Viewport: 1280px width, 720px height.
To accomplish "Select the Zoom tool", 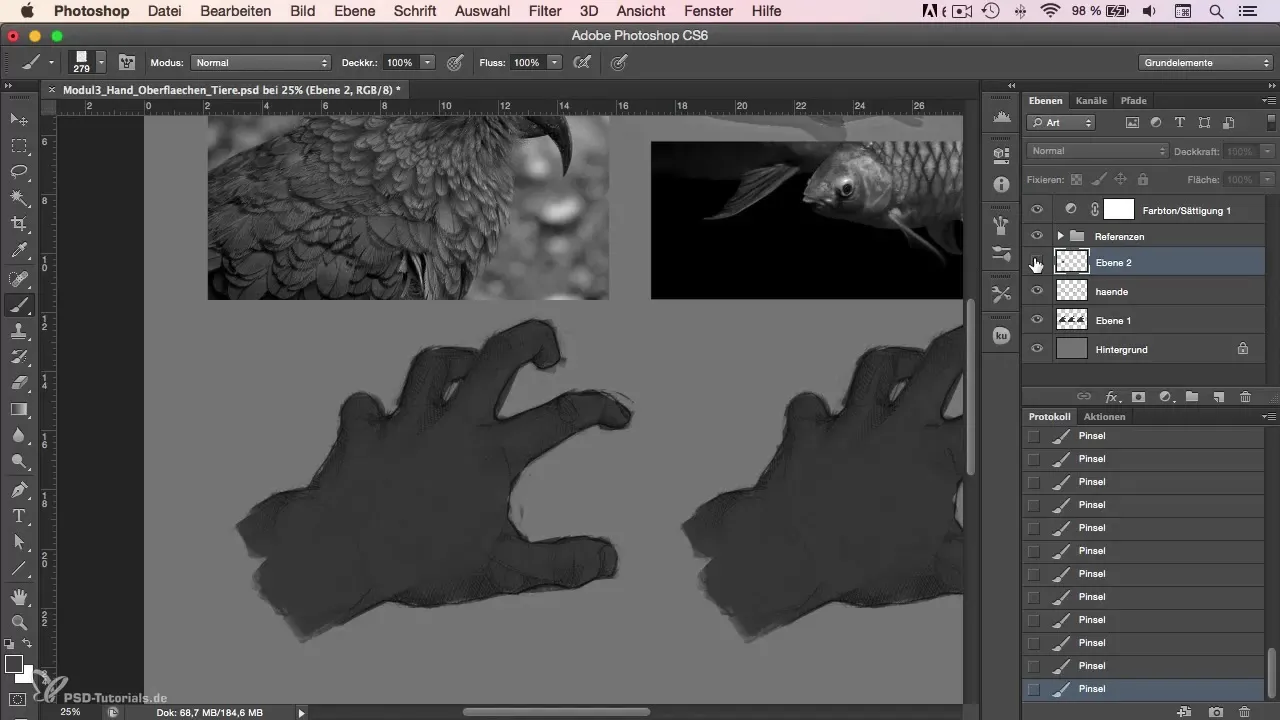I will (19, 623).
